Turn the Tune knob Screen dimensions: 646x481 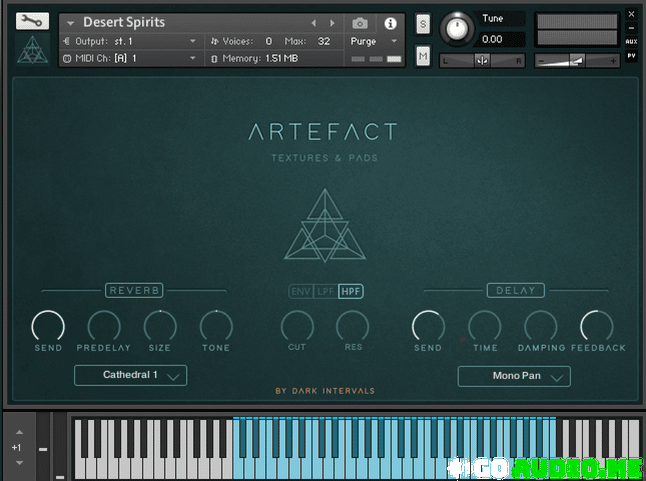click(x=457, y=28)
